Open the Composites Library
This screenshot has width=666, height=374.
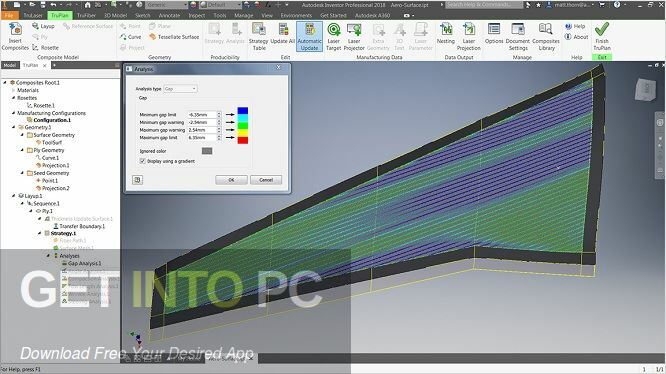click(546, 37)
